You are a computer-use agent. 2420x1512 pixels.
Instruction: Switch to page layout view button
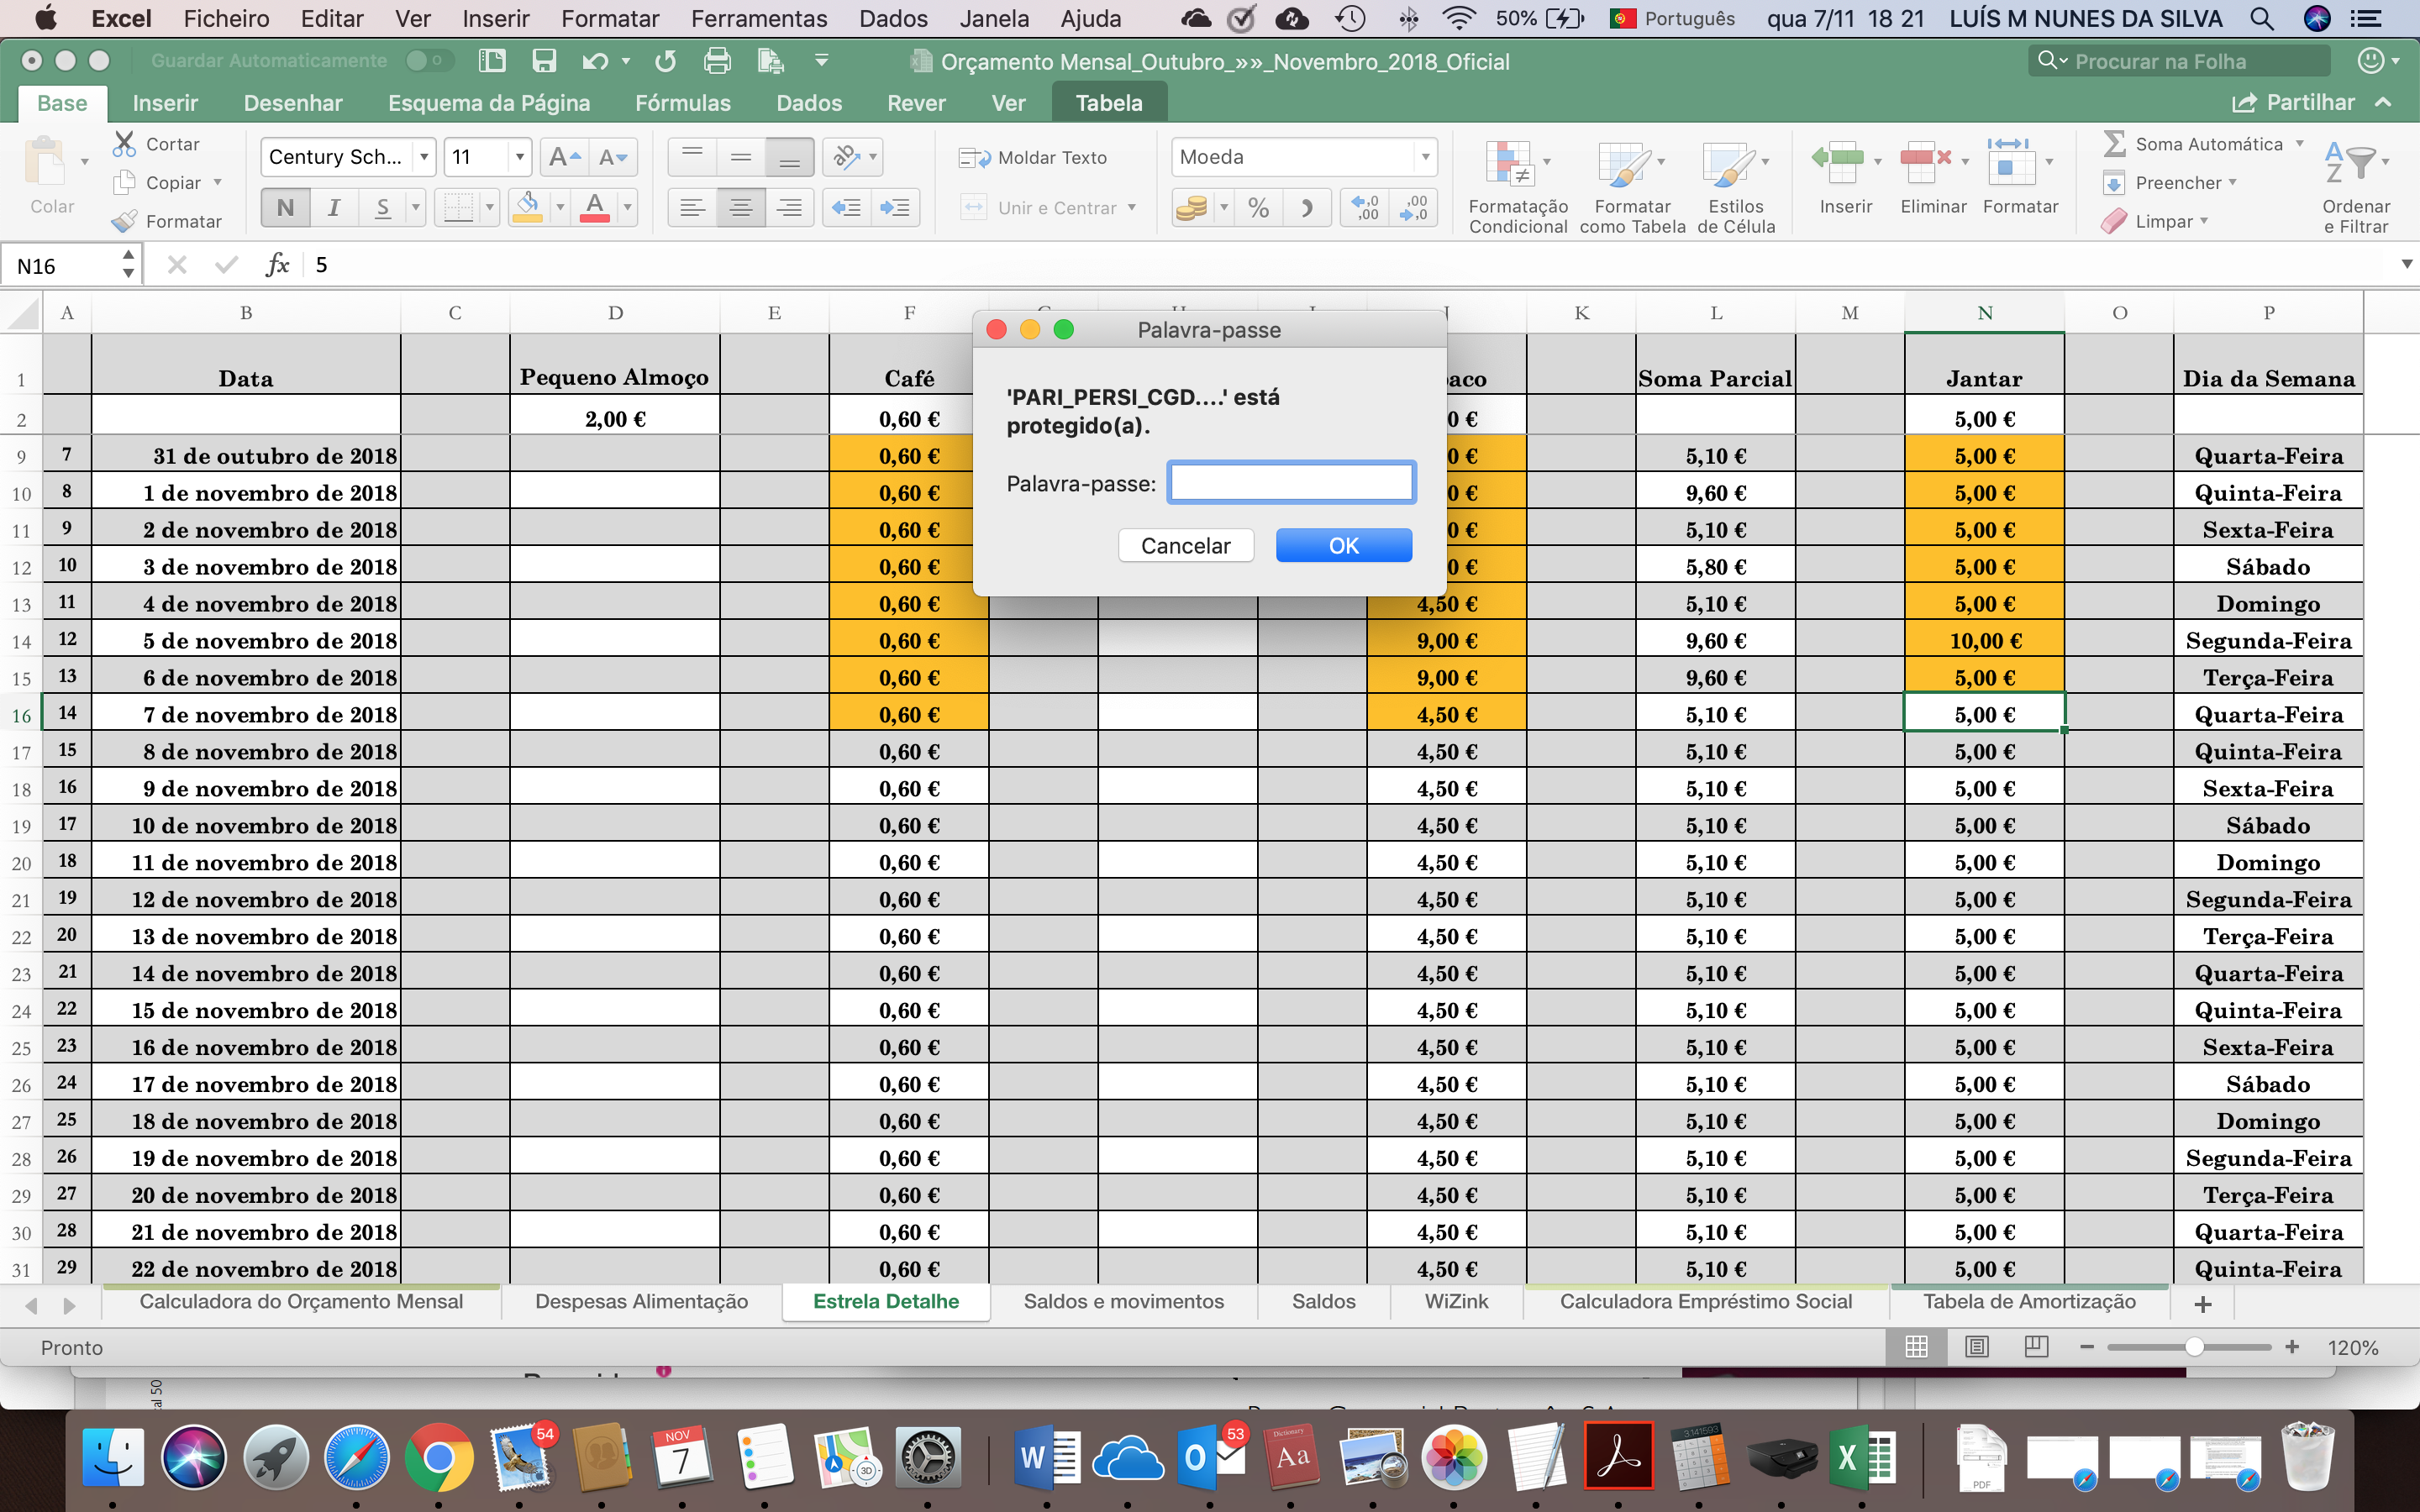coord(1976,1347)
